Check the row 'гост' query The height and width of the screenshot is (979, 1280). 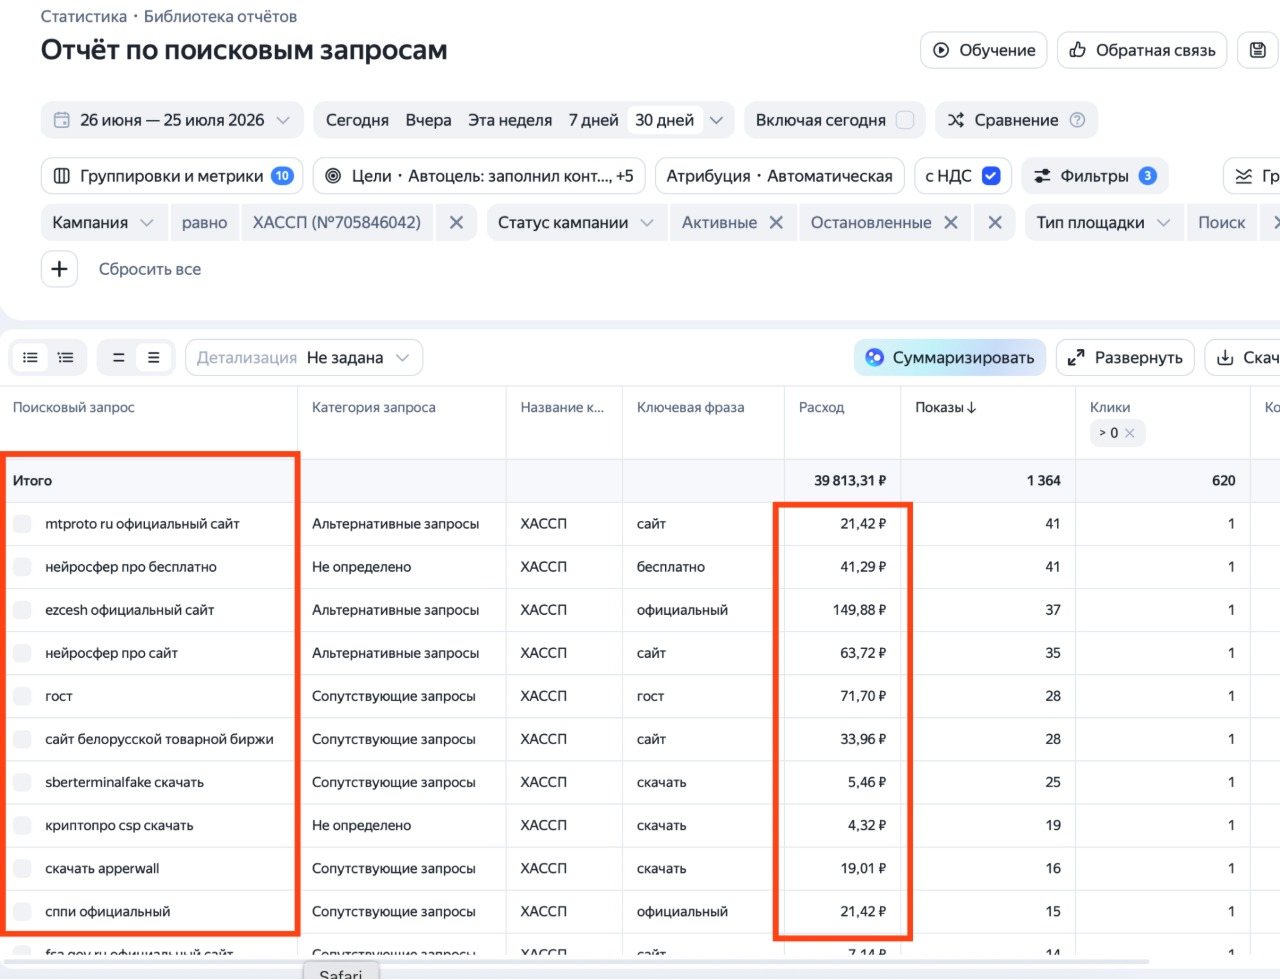[22, 696]
